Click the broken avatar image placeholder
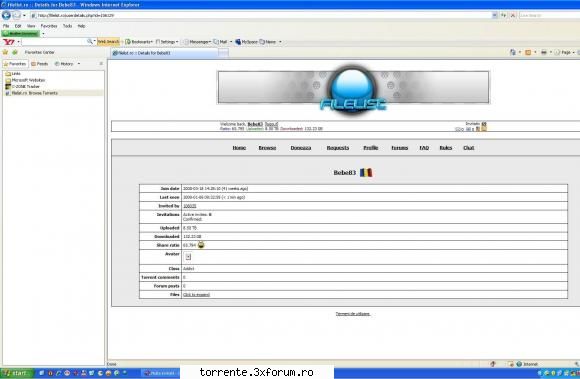 point(188,257)
